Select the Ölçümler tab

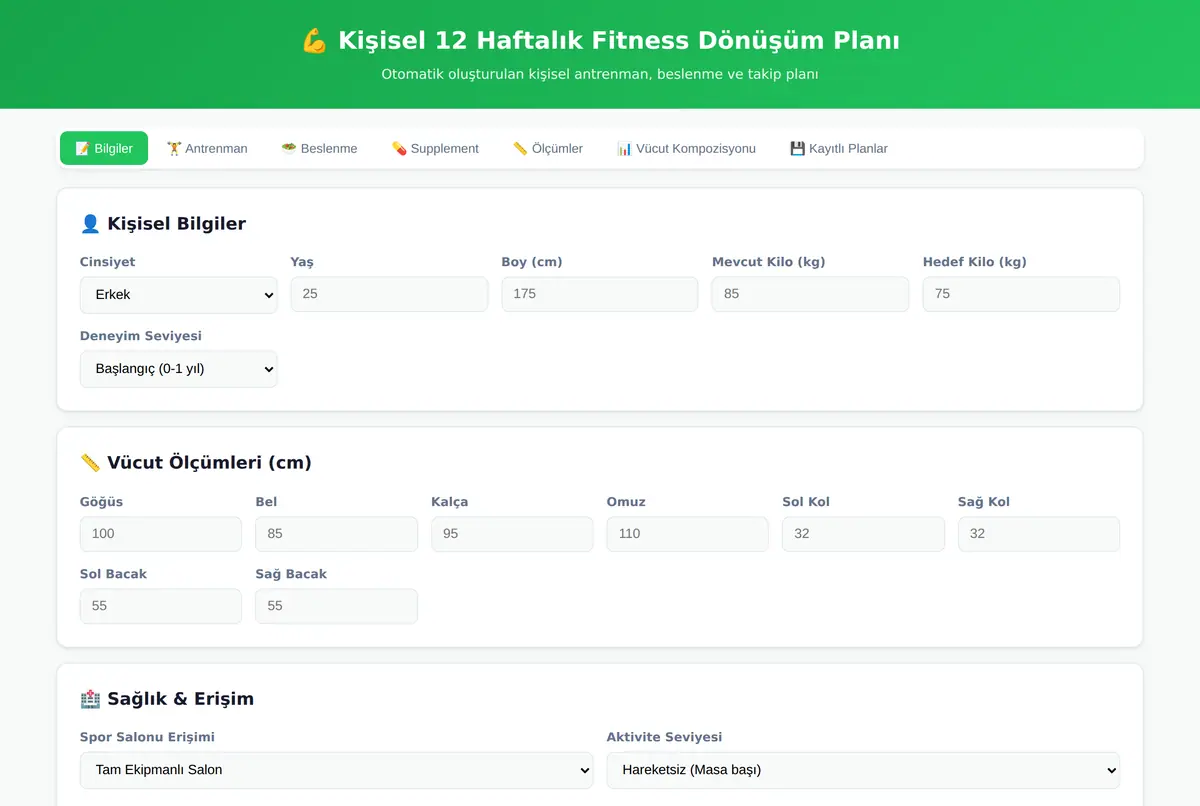(548, 148)
